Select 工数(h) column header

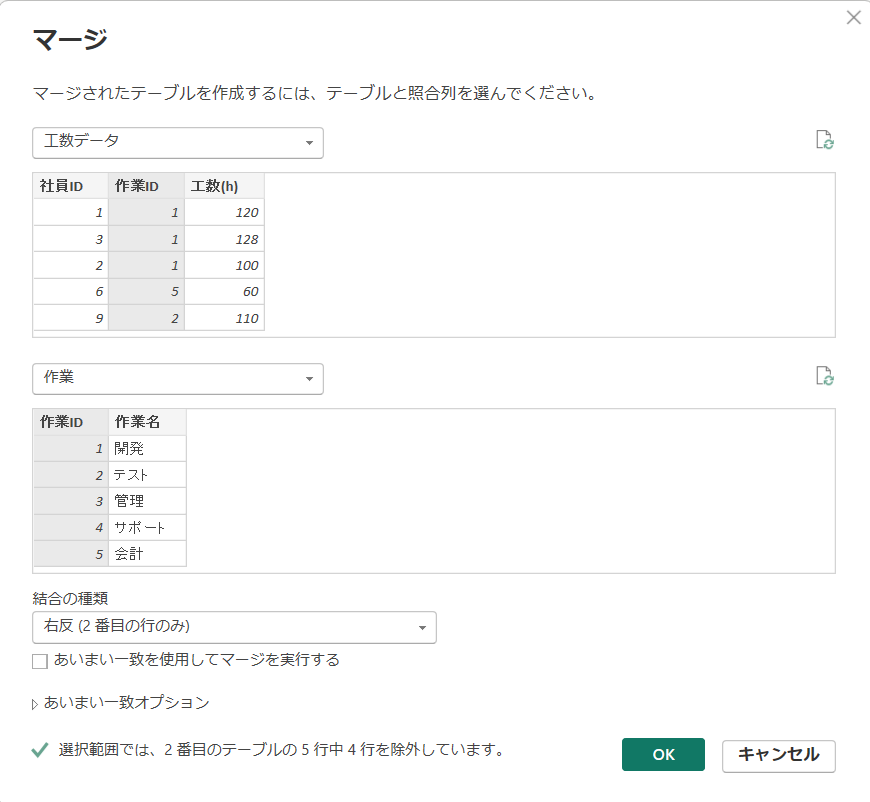224,186
